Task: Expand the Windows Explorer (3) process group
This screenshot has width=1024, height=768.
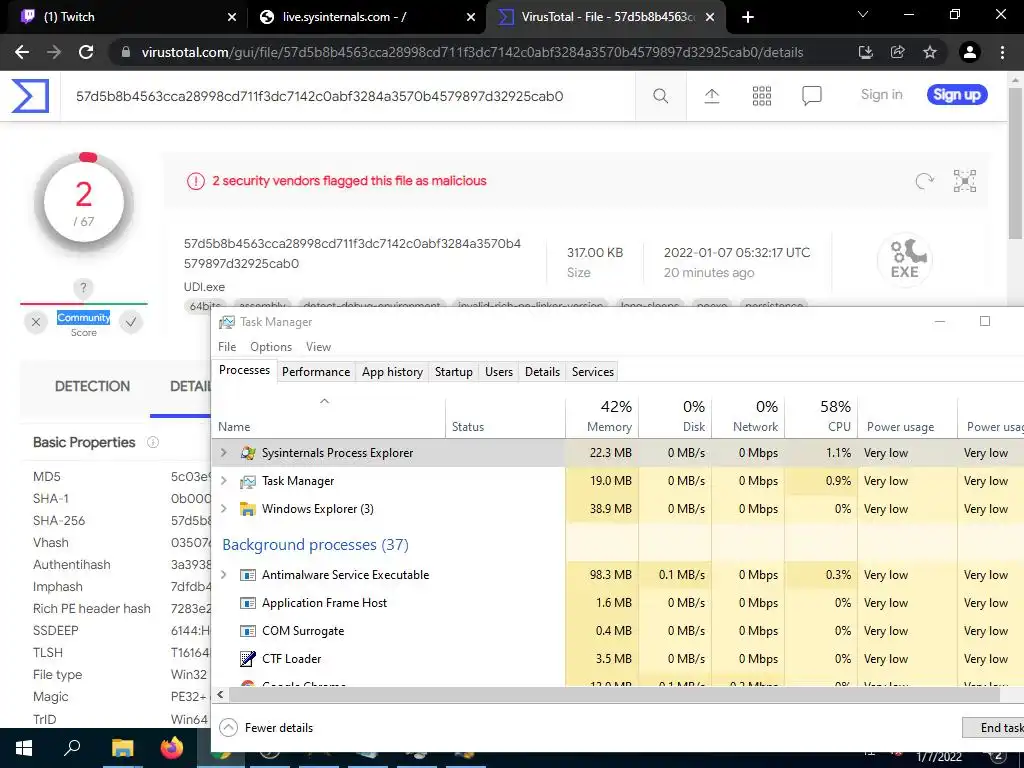Action: pos(224,509)
